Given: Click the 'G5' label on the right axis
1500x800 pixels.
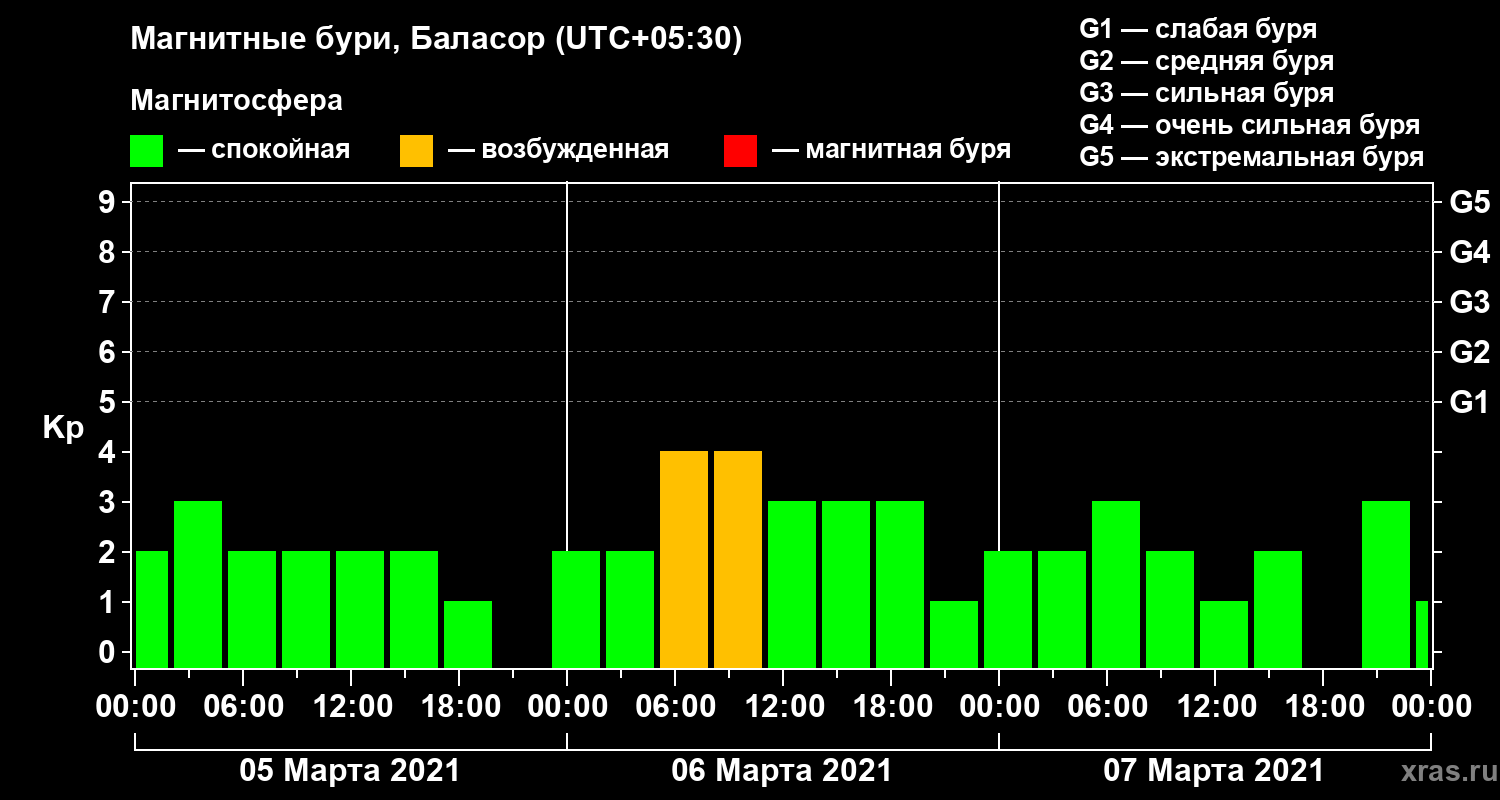Looking at the screenshot, I should (x=1469, y=203).
